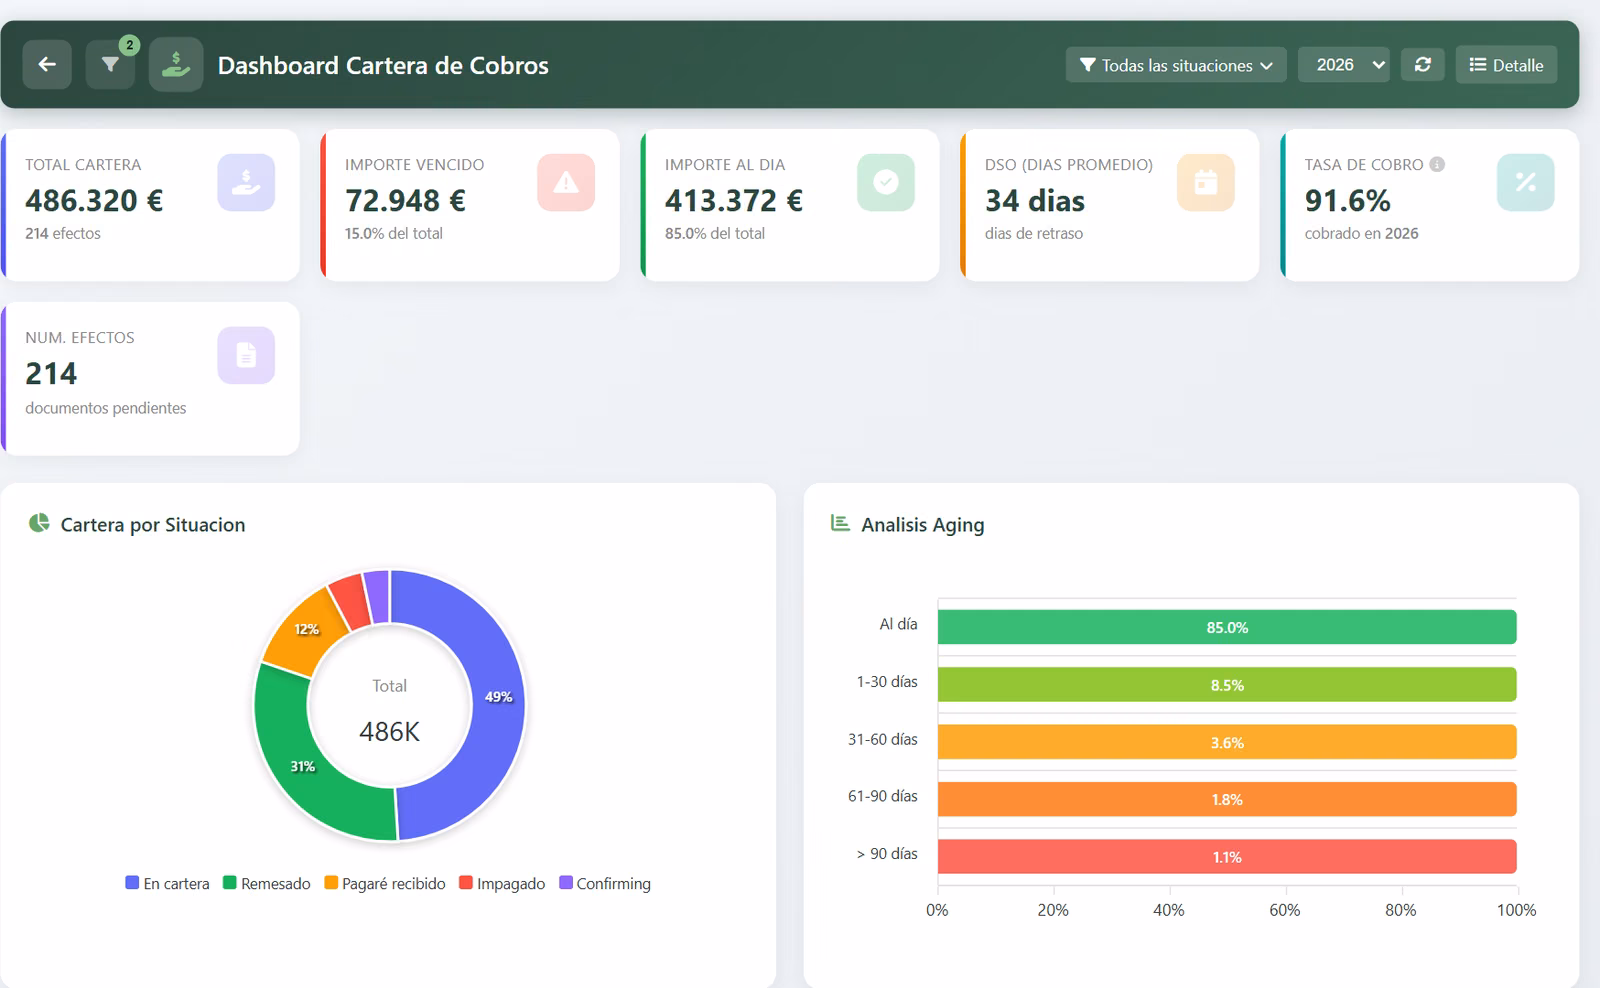Click the Total Cartera hand-coin icon
The width and height of the screenshot is (1600, 988).
click(x=246, y=182)
